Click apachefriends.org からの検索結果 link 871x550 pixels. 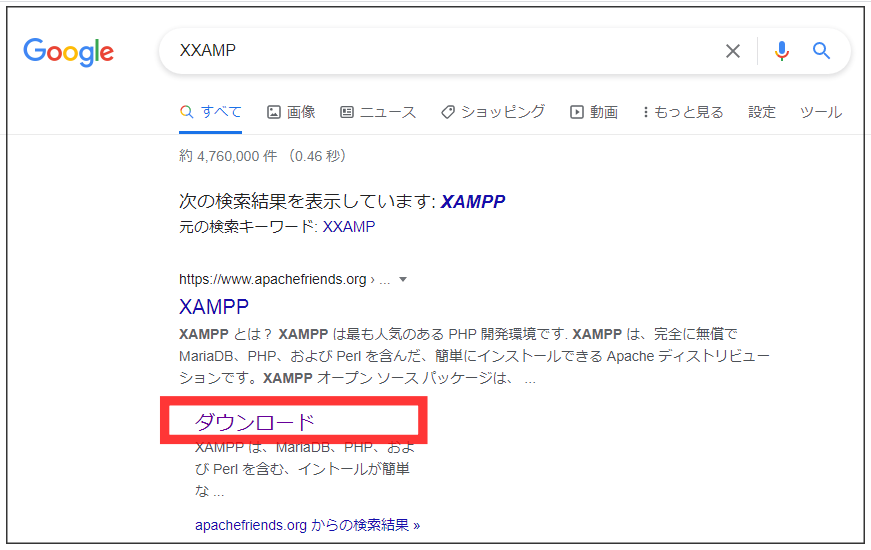click(x=307, y=525)
